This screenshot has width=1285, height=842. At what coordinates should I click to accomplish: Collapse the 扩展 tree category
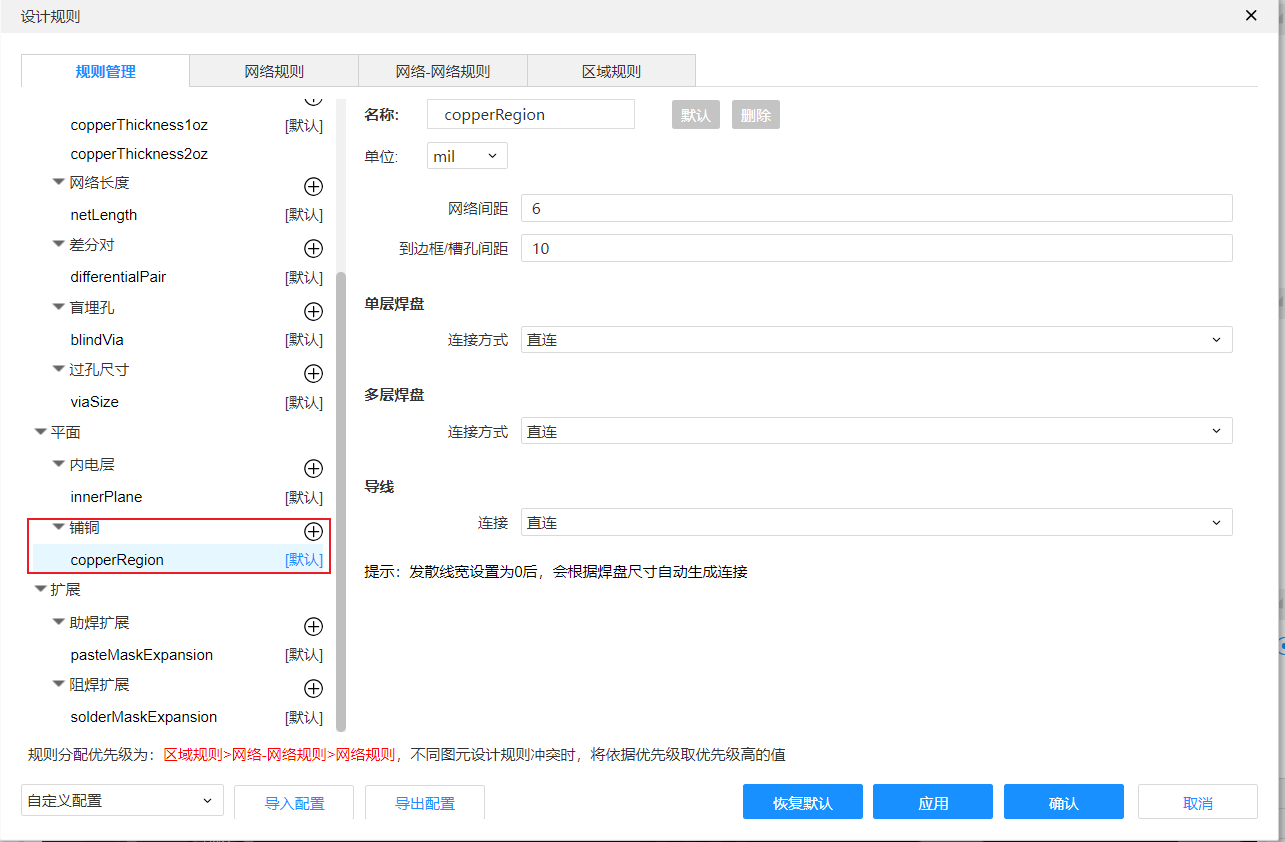(41, 590)
